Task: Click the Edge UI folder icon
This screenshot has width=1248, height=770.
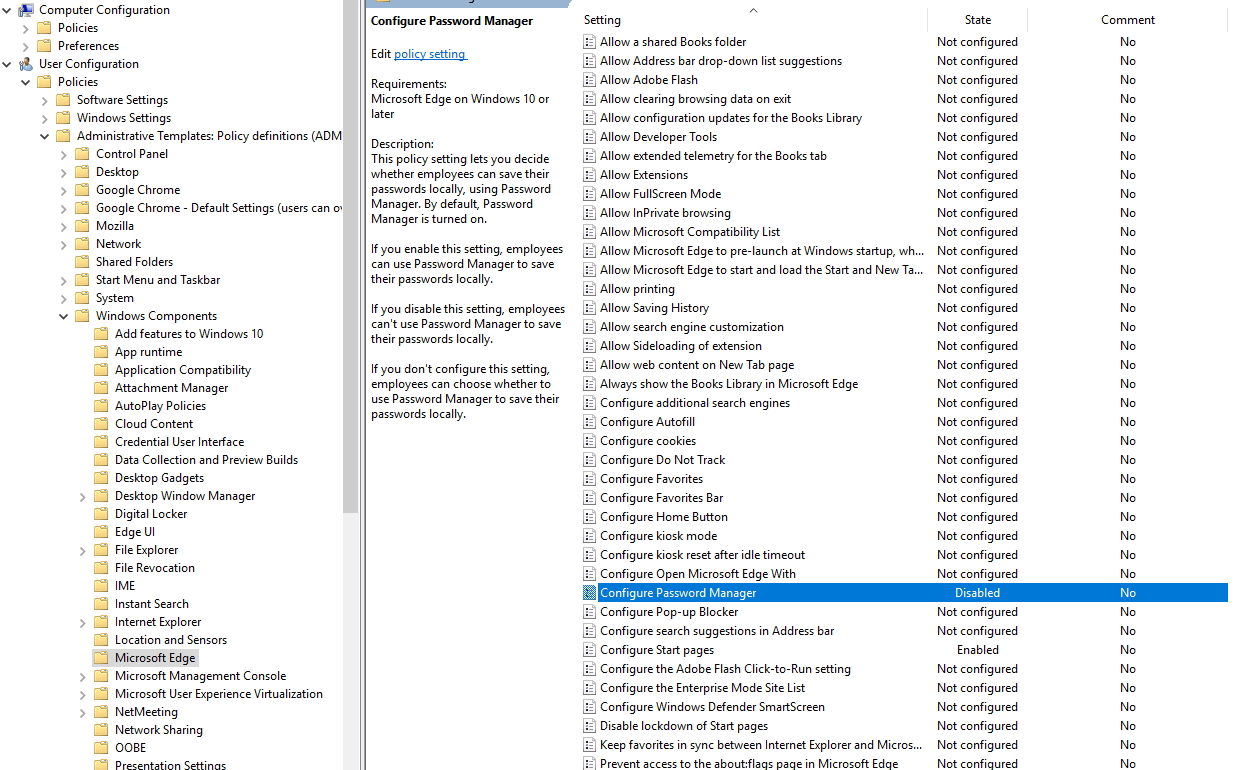Action: click(x=101, y=532)
